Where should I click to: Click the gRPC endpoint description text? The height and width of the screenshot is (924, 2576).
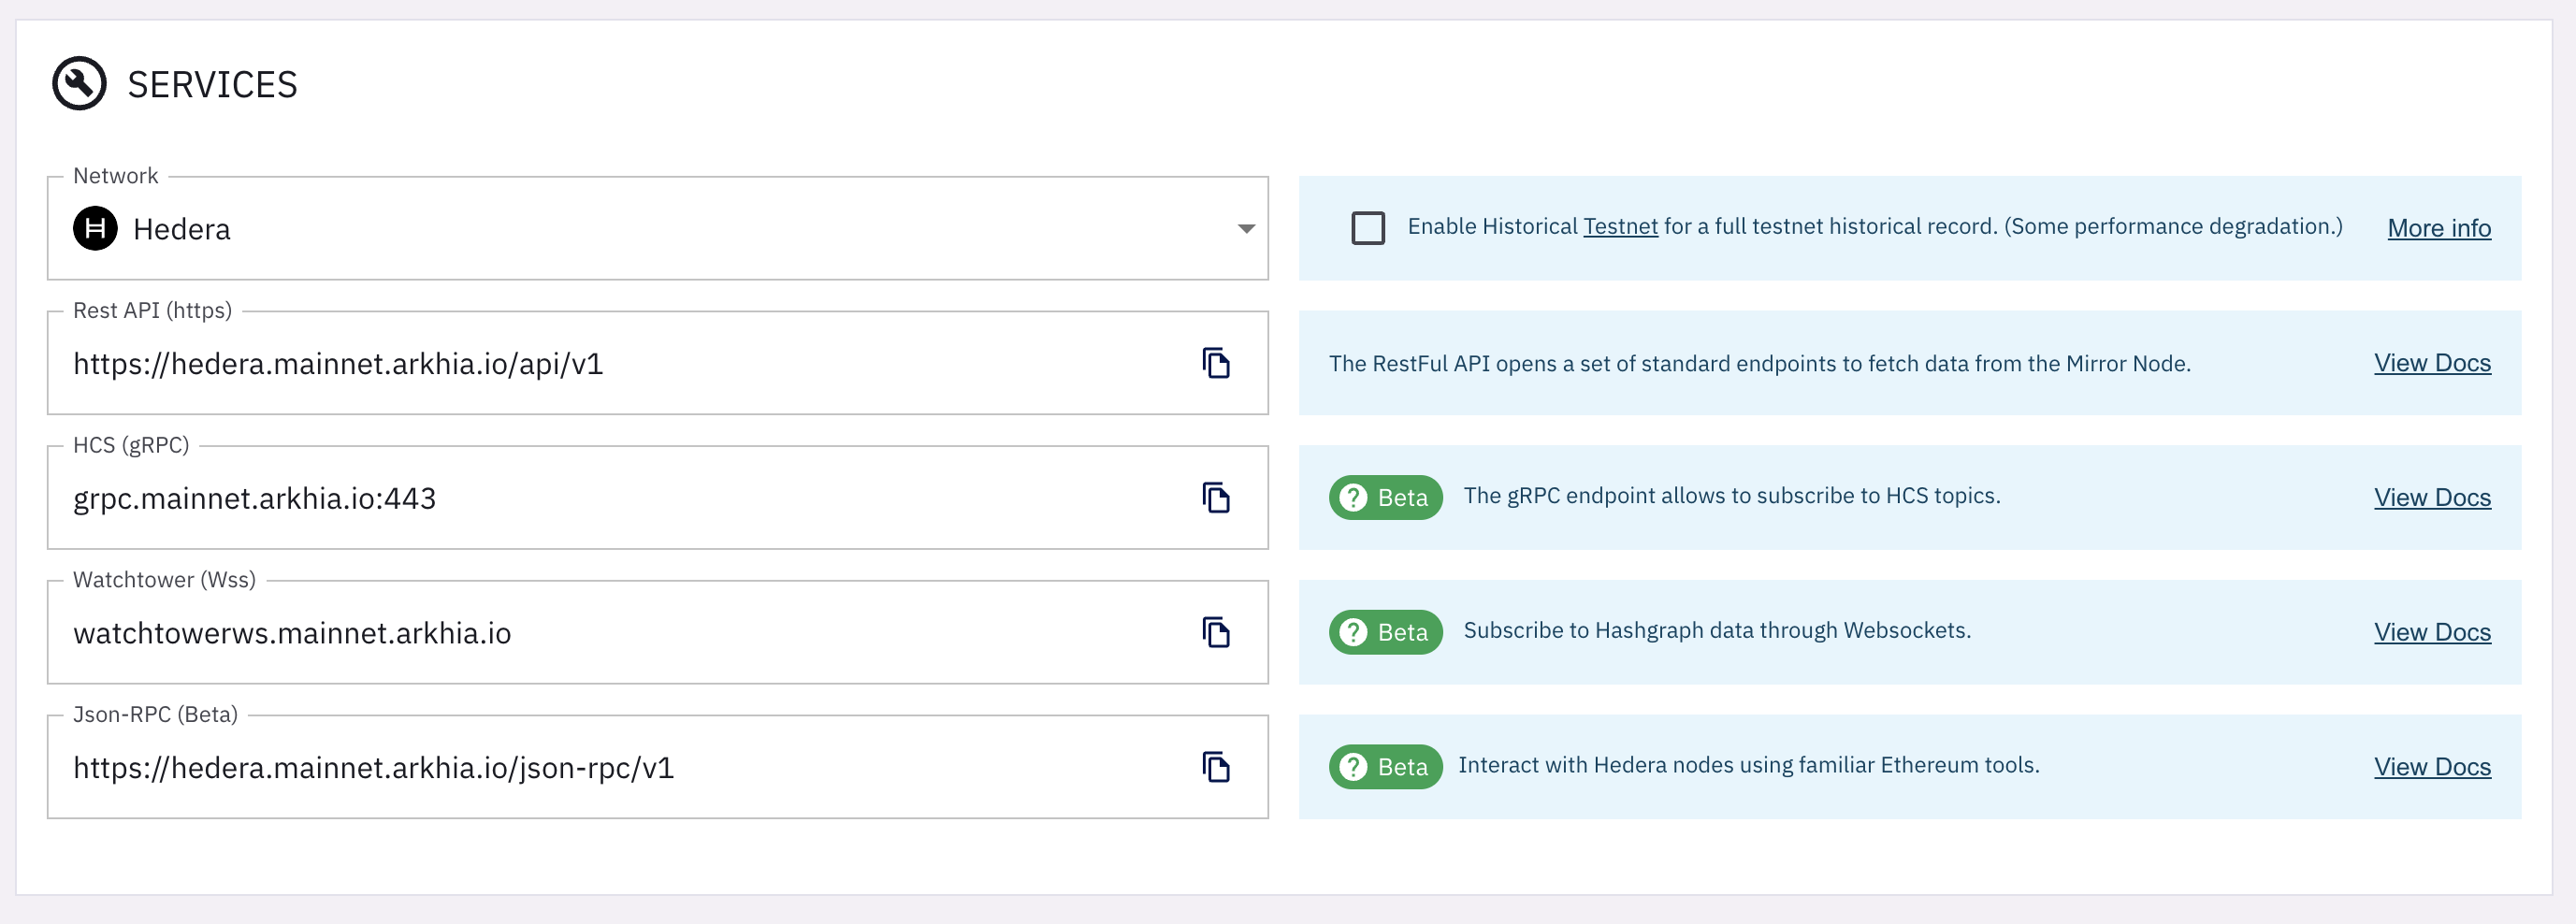(1731, 496)
